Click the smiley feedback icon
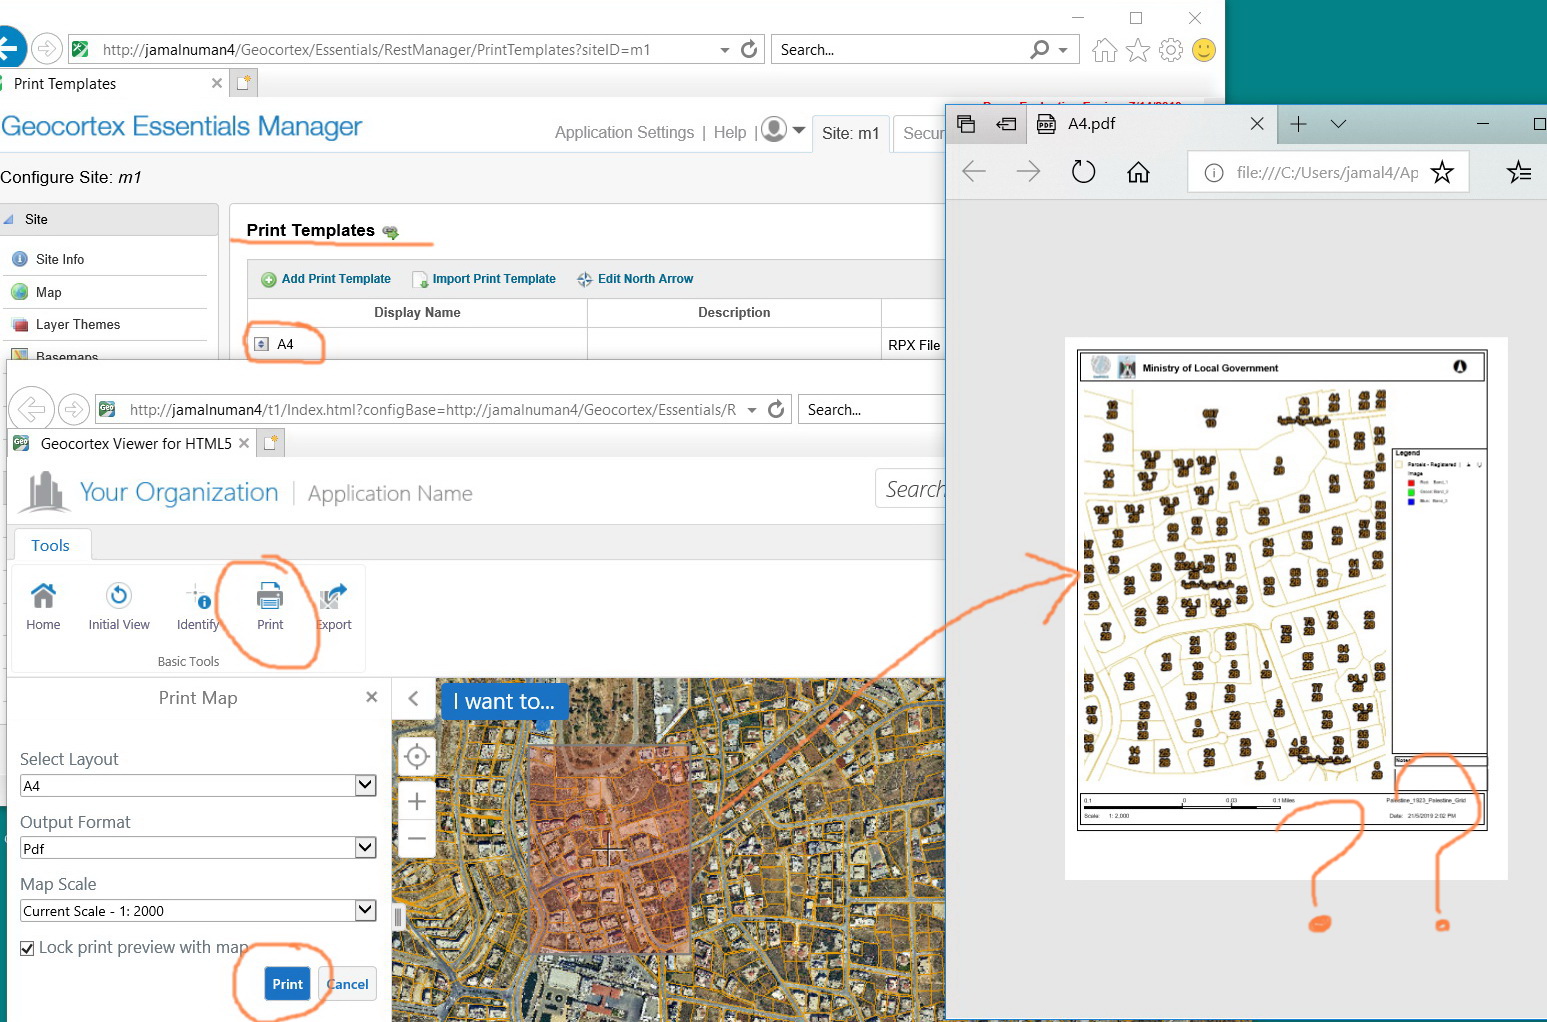The image size is (1547, 1022). [1204, 49]
